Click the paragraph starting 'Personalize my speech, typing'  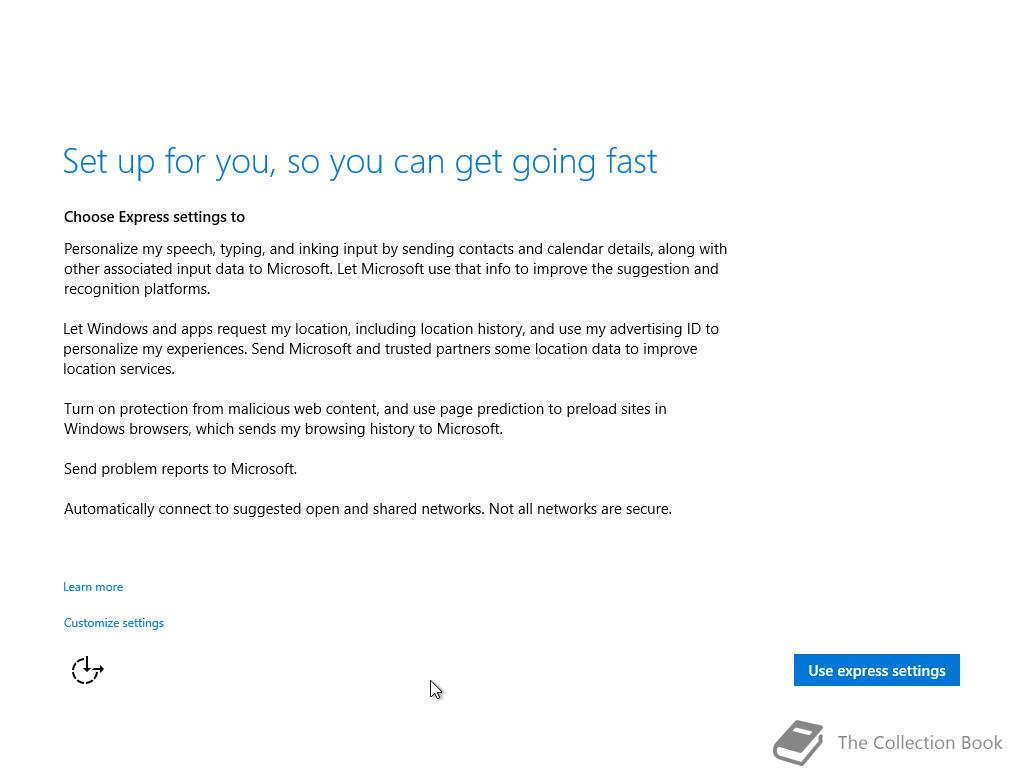pos(395,269)
